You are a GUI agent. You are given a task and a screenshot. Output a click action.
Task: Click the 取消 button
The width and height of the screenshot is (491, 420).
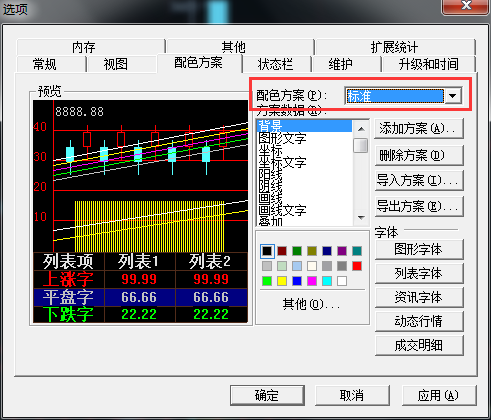(x=352, y=396)
